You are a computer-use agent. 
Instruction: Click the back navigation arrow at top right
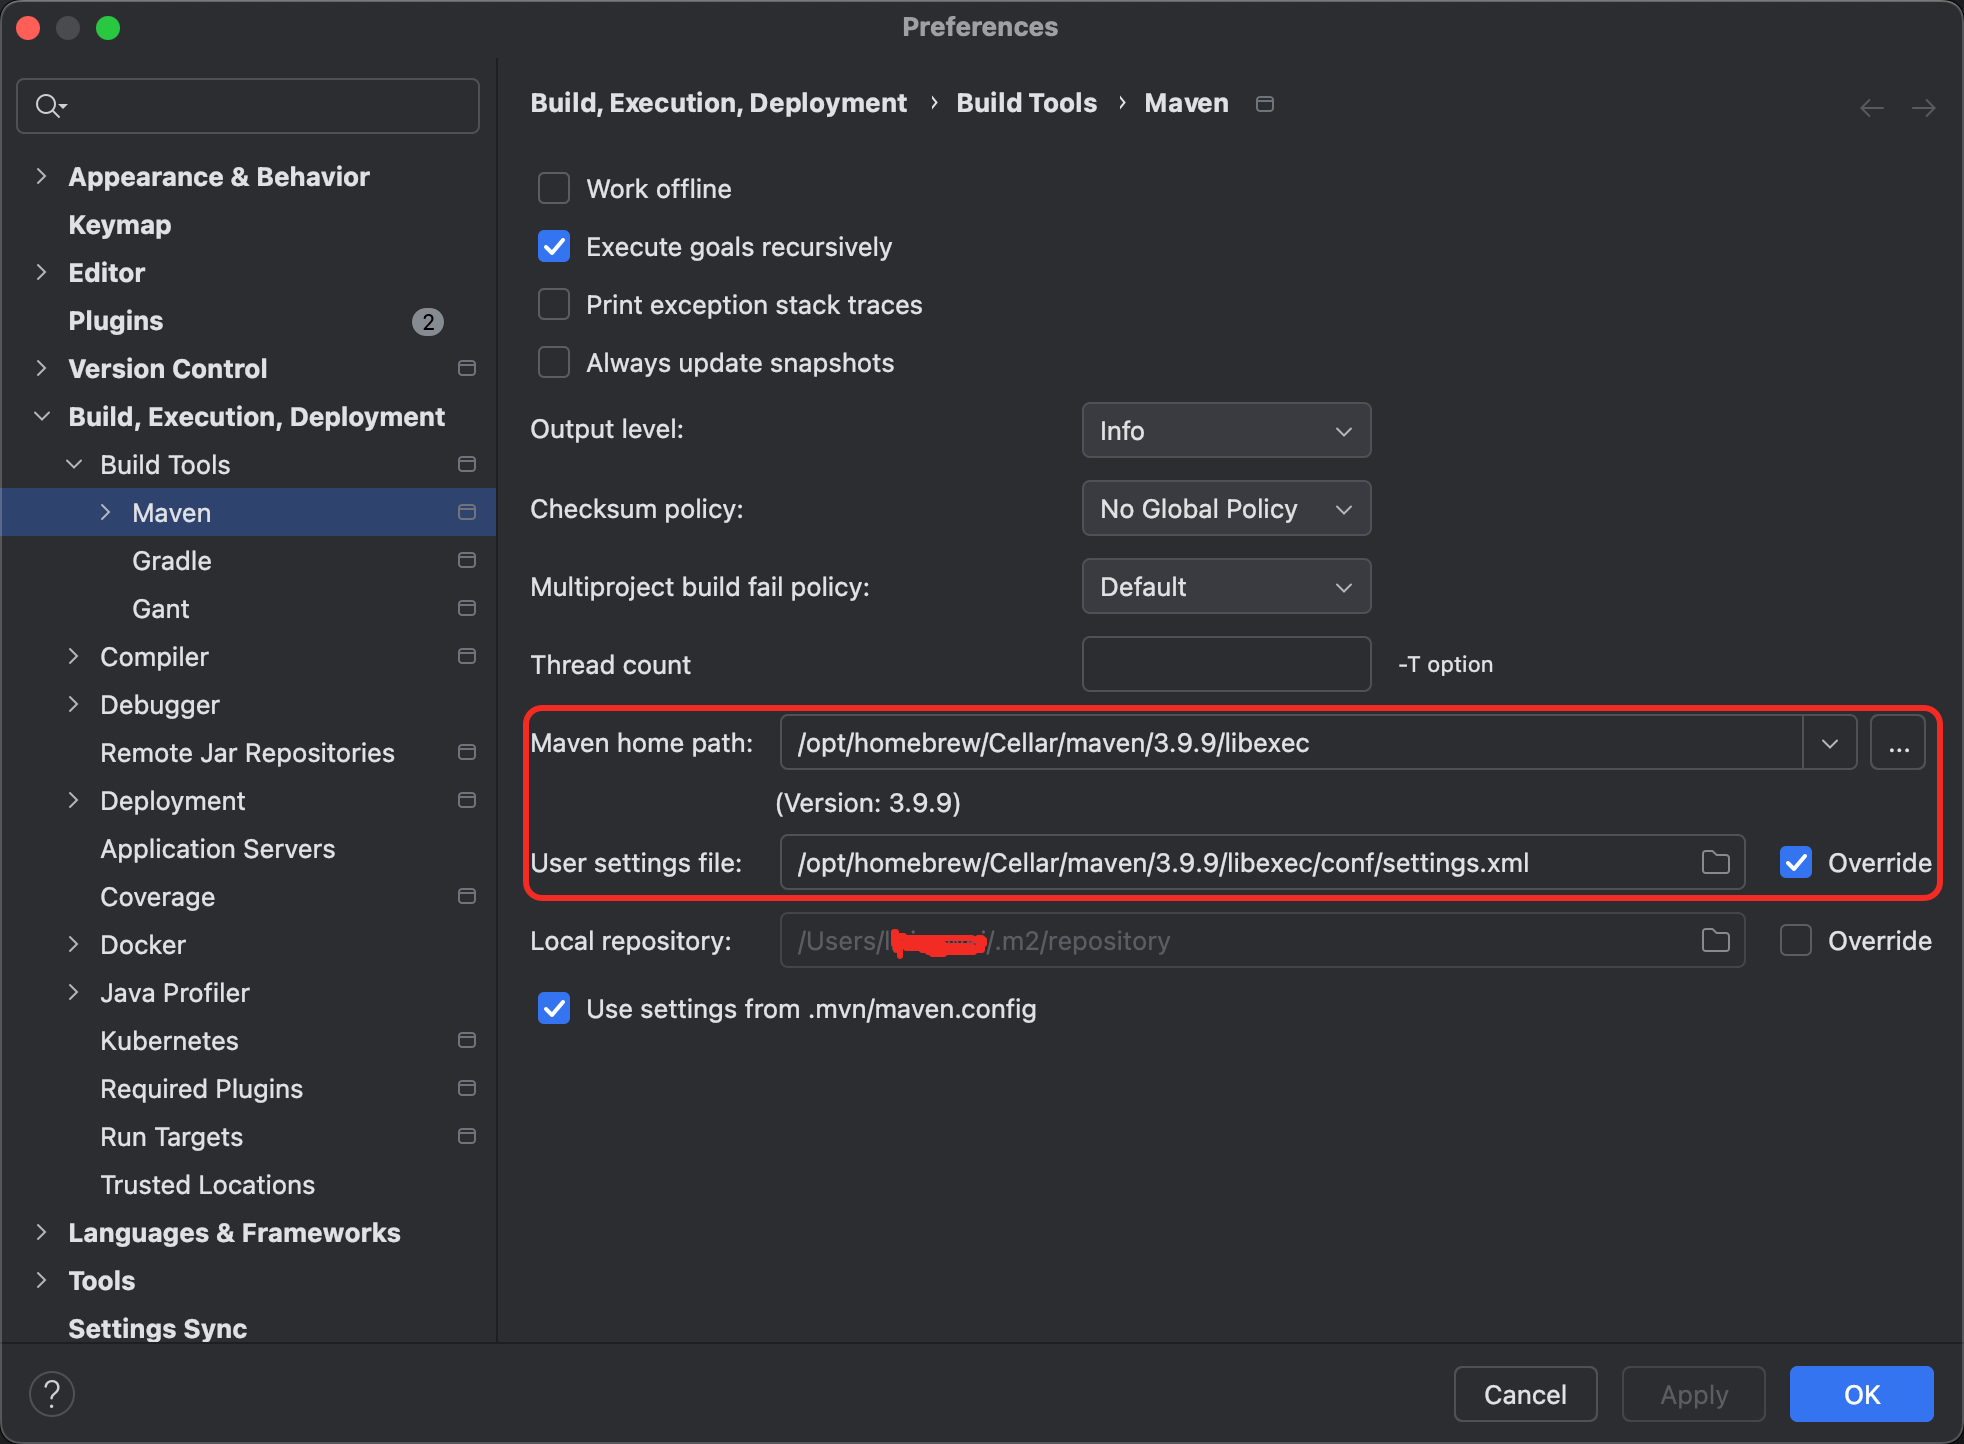point(1870,107)
